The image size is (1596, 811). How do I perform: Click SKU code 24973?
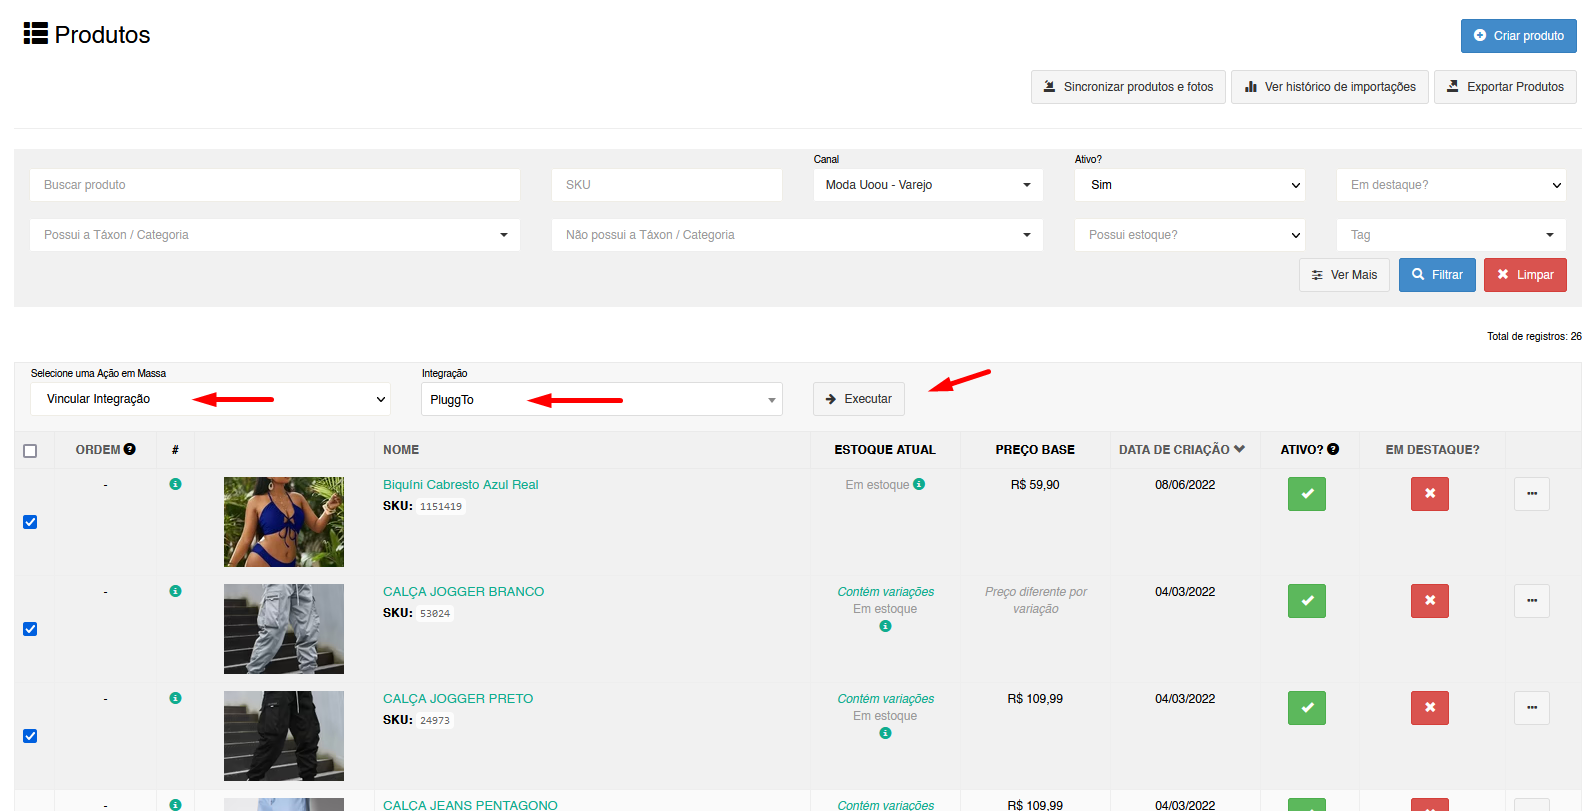coord(435,721)
